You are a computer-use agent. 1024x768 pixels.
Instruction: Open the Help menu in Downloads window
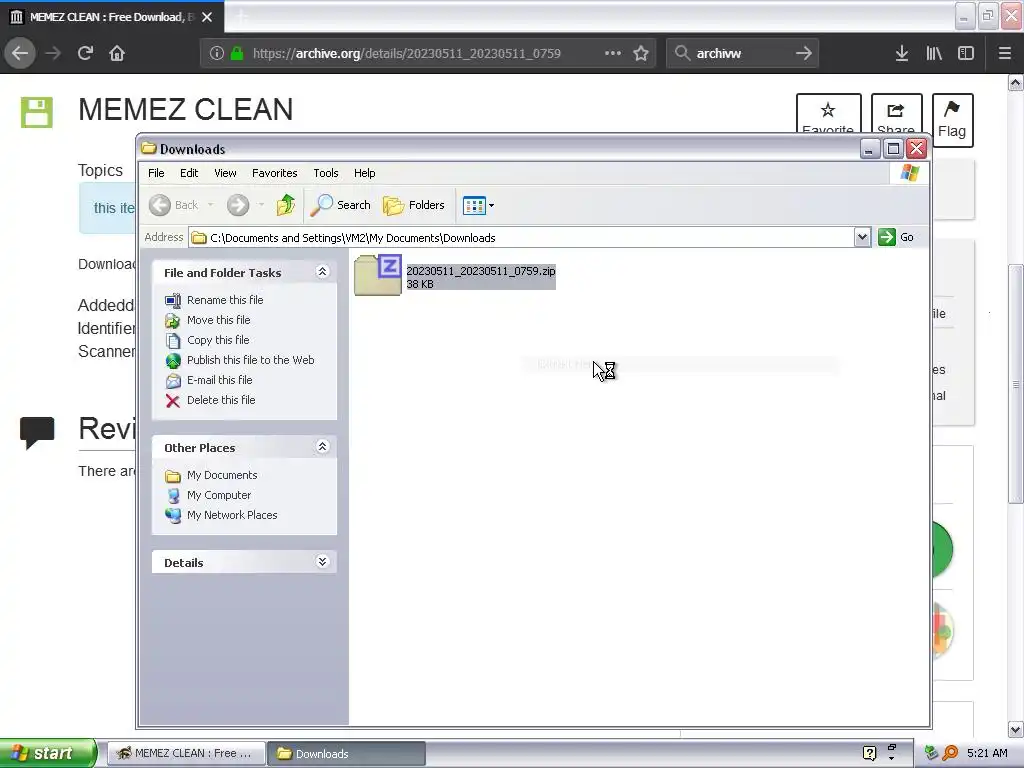[x=364, y=173]
